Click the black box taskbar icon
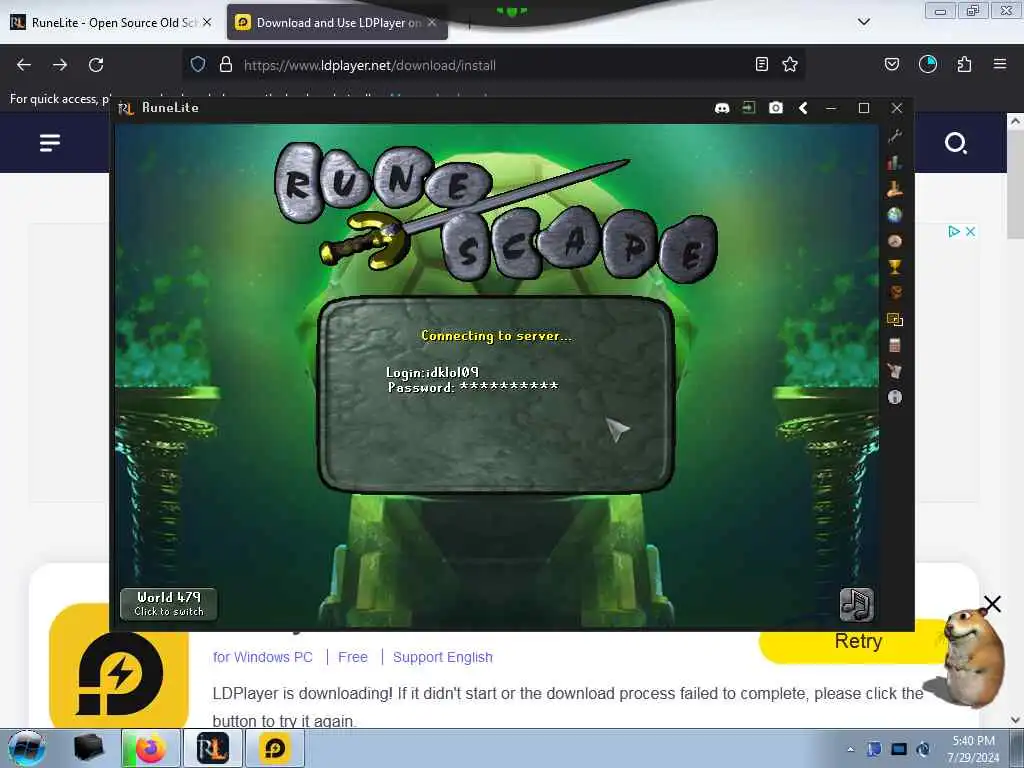Viewport: 1024px width, 768px height. pos(88,748)
